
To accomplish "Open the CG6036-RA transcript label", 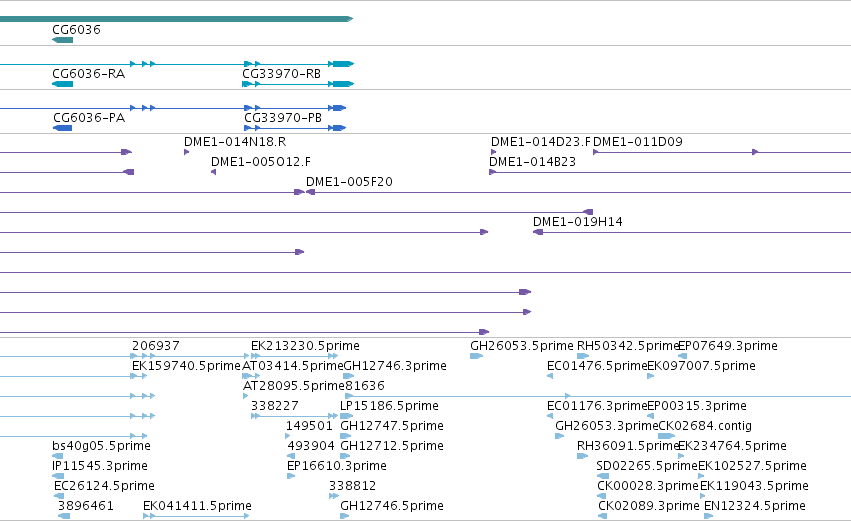I will point(88,73).
